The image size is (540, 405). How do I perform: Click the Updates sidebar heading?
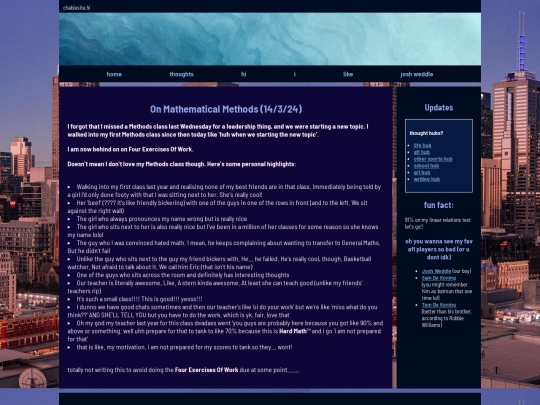point(439,107)
